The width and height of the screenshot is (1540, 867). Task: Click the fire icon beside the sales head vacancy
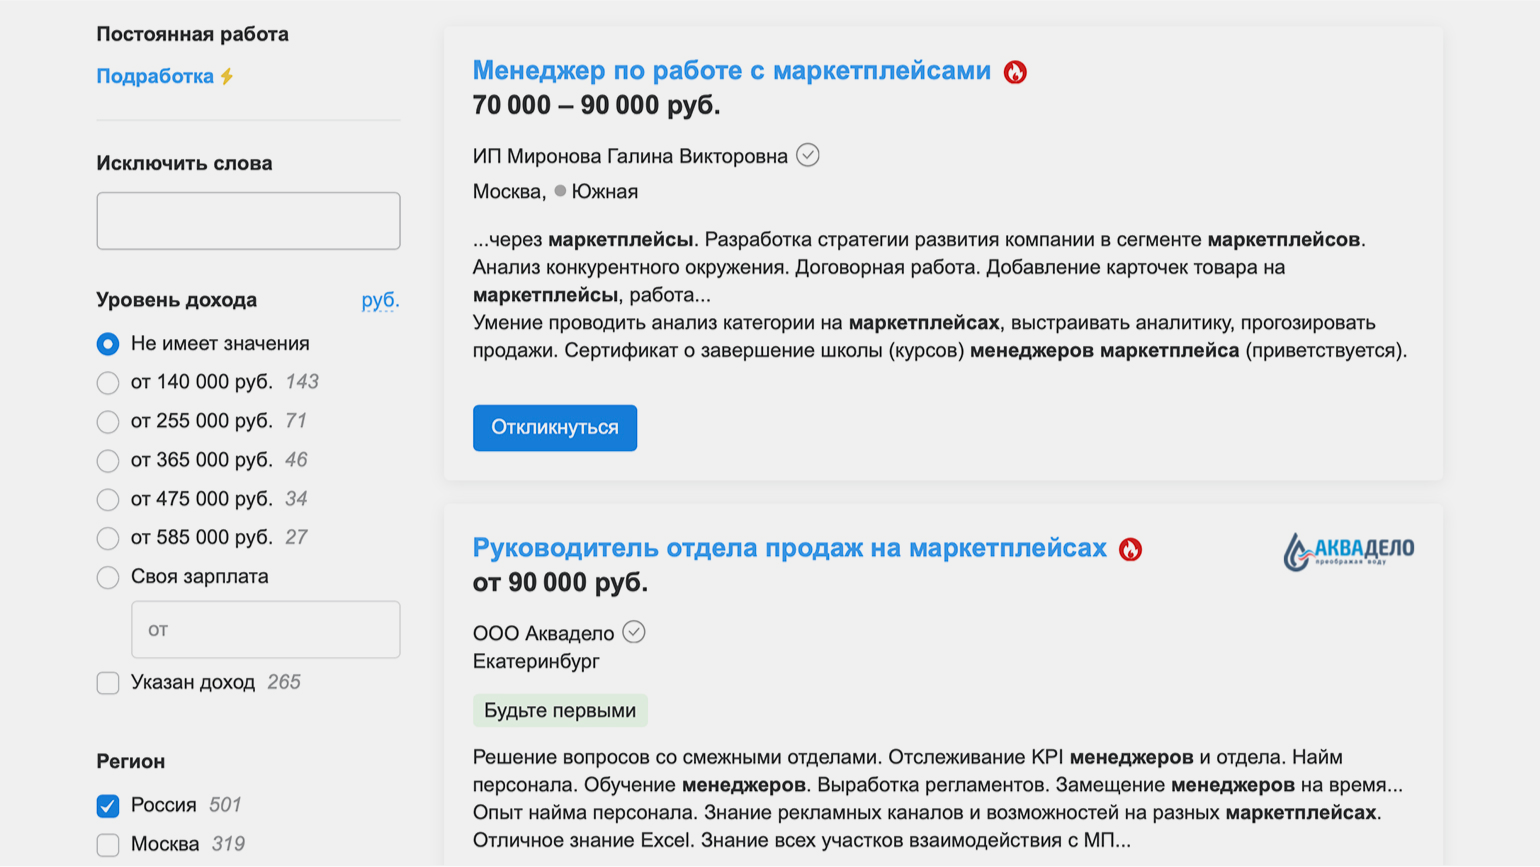pyautogui.click(x=1130, y=549)
